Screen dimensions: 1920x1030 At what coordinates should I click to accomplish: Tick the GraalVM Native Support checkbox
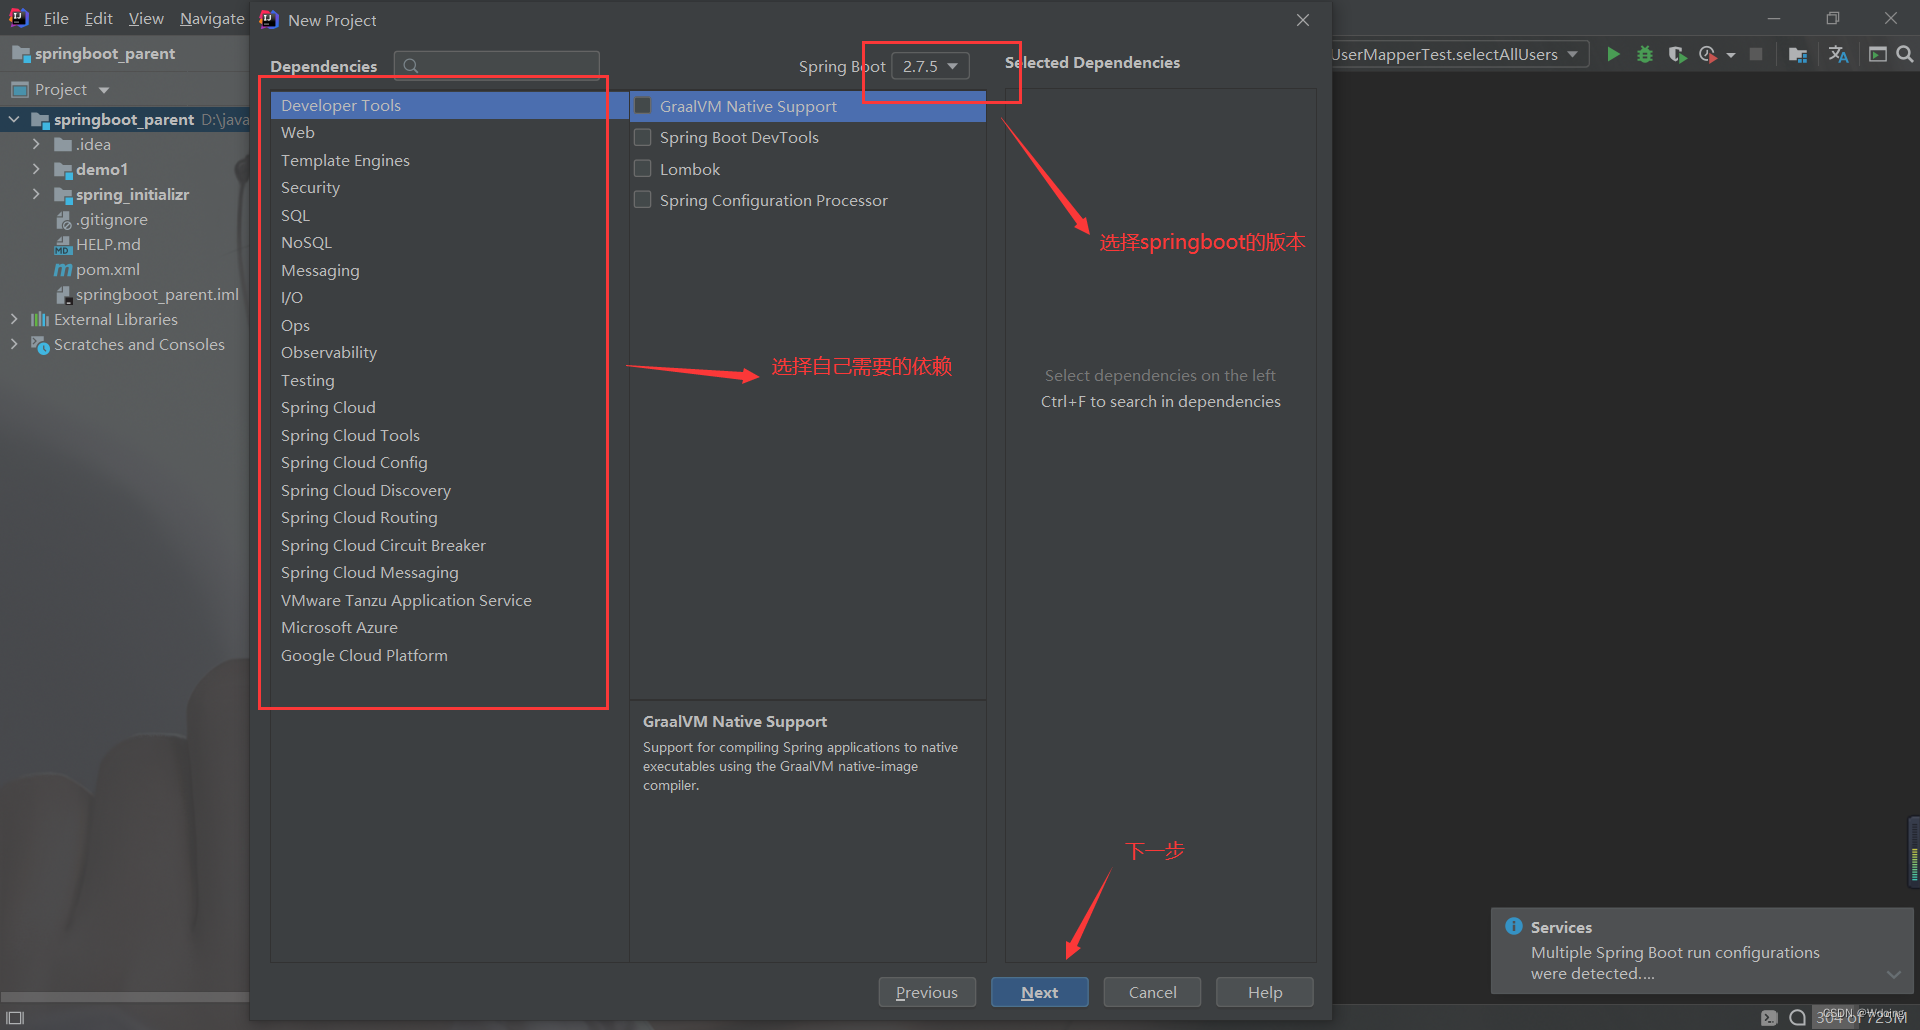(643, 106)
